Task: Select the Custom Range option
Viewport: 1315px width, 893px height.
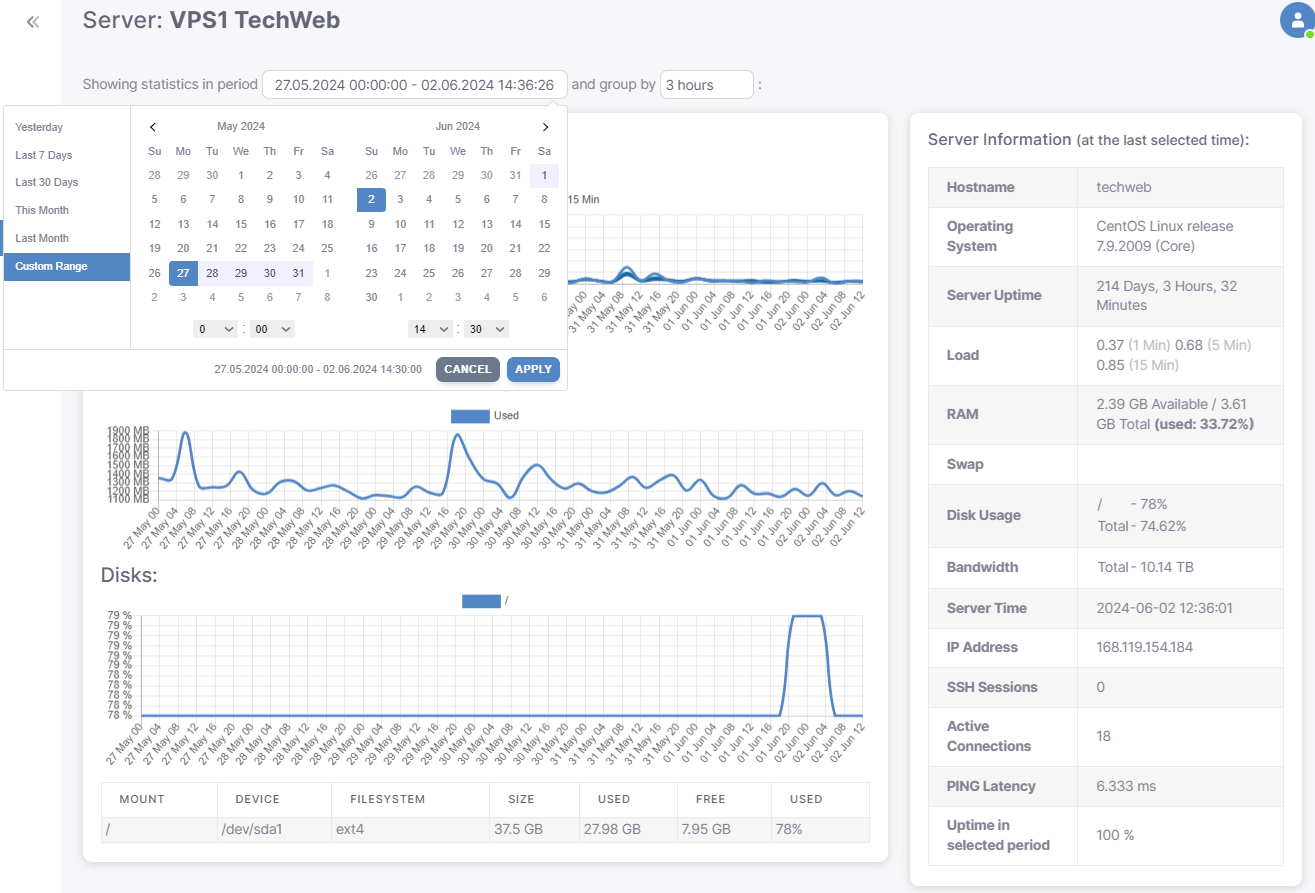Action: (67, 266)
